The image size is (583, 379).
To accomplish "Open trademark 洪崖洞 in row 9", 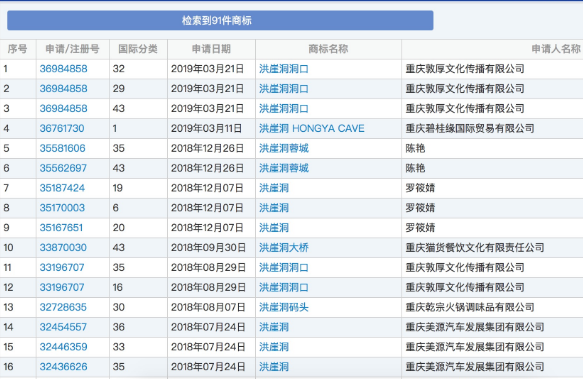I will pyautogui.click(x=274, y=228).
